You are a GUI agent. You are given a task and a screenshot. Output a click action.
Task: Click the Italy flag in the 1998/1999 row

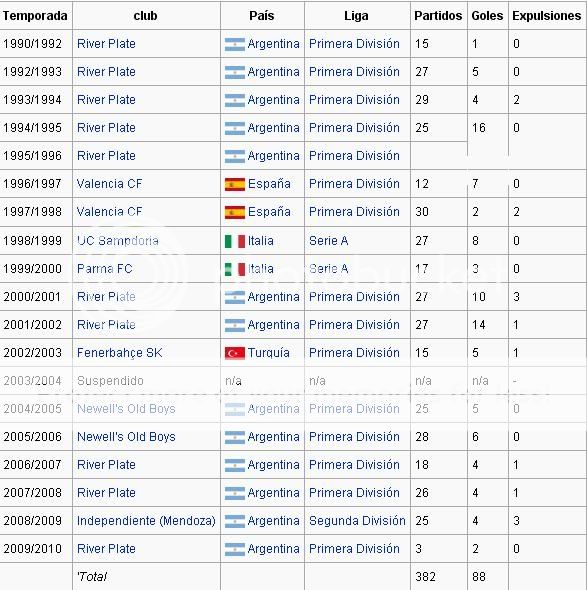coord(235,241)
